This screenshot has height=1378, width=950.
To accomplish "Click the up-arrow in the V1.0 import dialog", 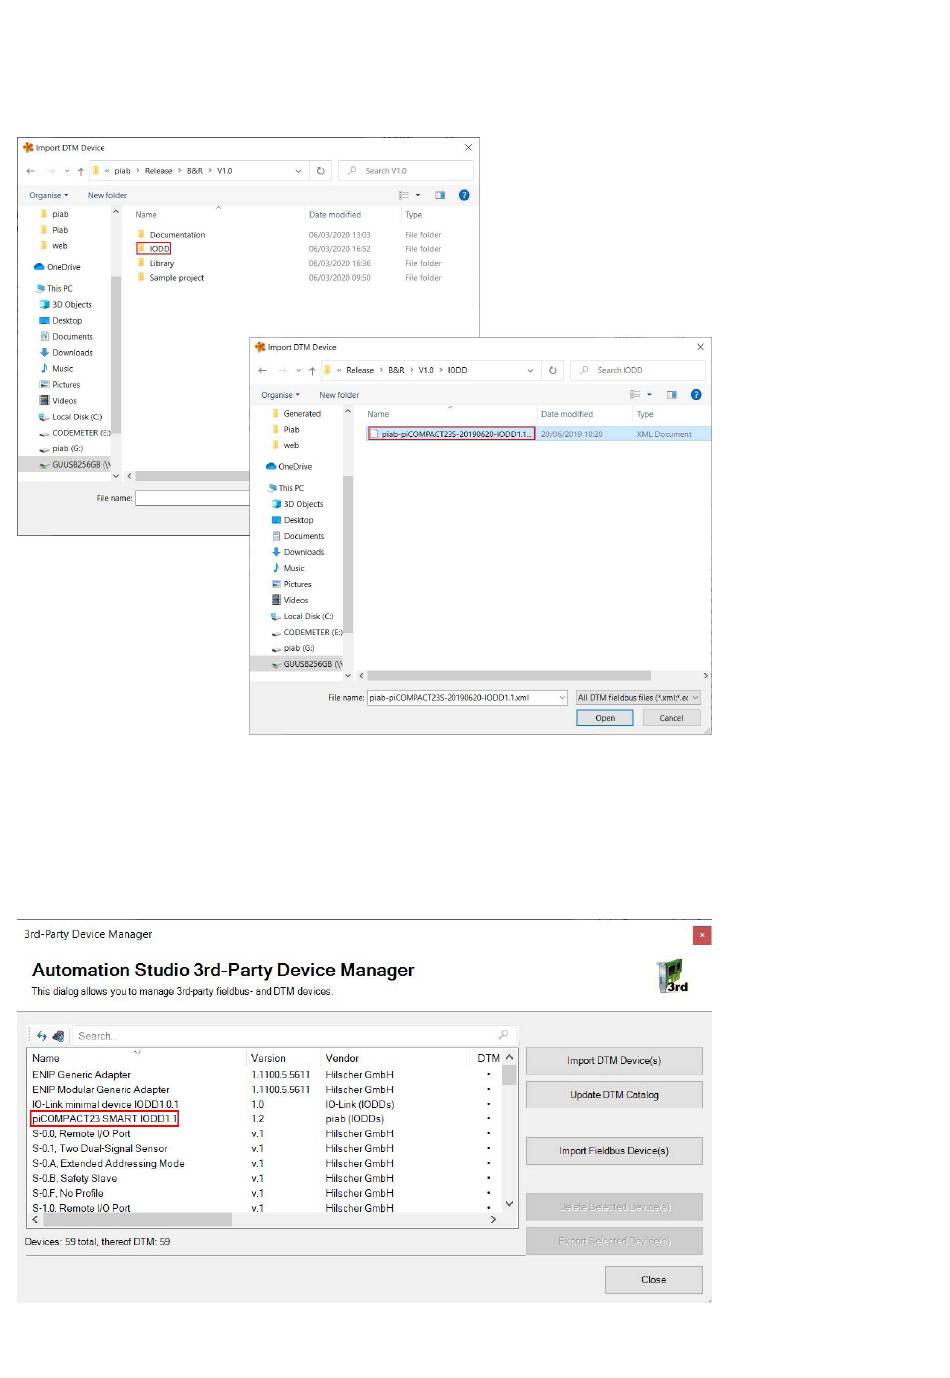I will point(81,171).
